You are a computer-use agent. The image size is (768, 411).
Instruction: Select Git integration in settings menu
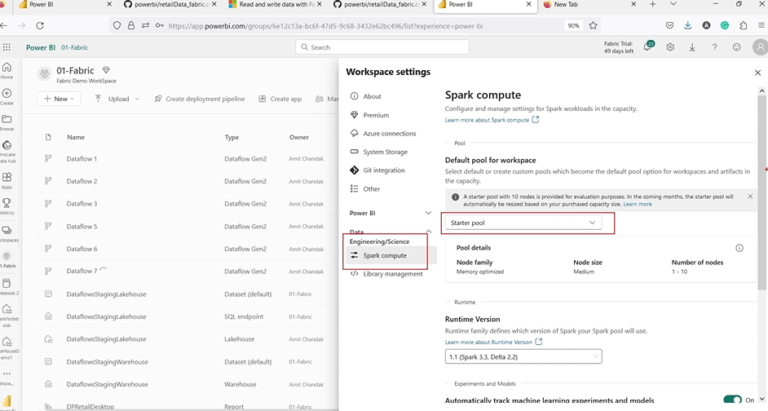pyautogui.click(x=384, y=170)
